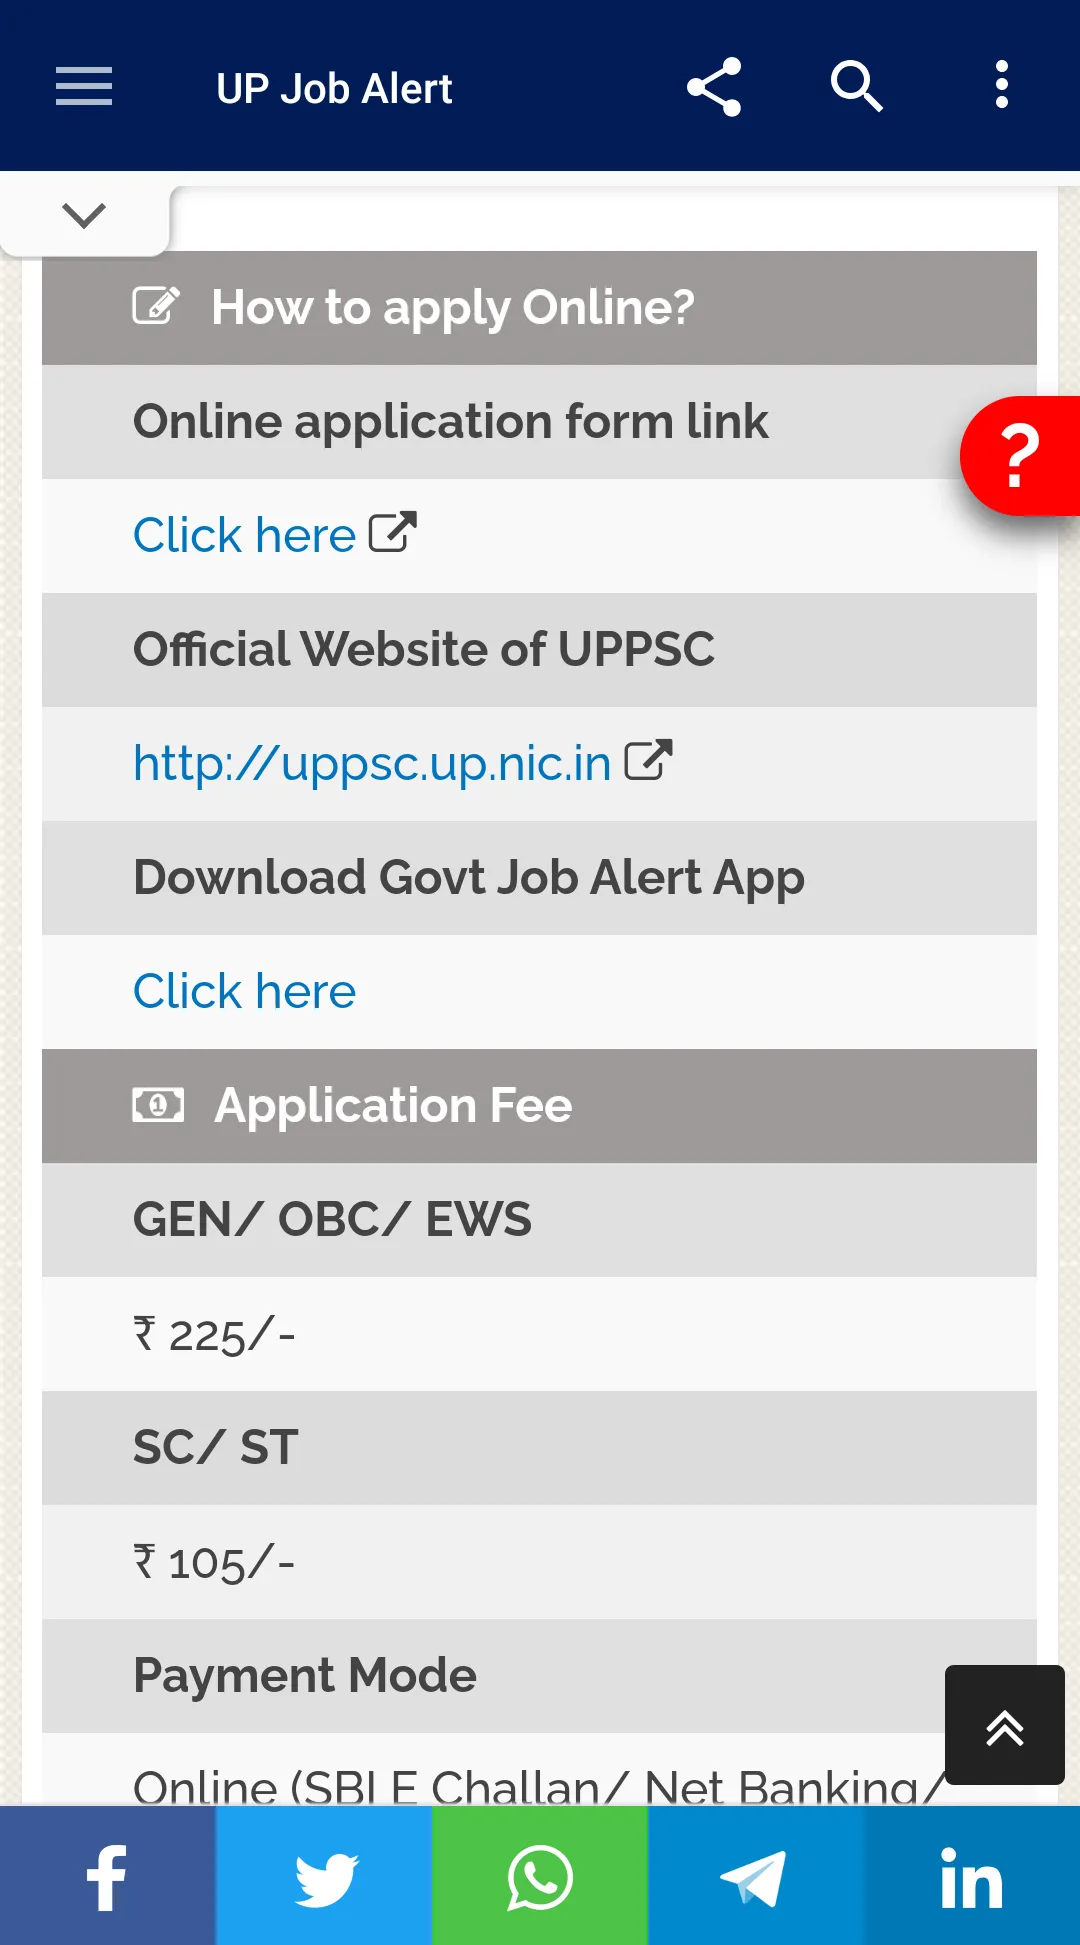The image size is (1080, 1945).
Task: Tap the 'UP Job Alert' title
Action: point(334,88)
